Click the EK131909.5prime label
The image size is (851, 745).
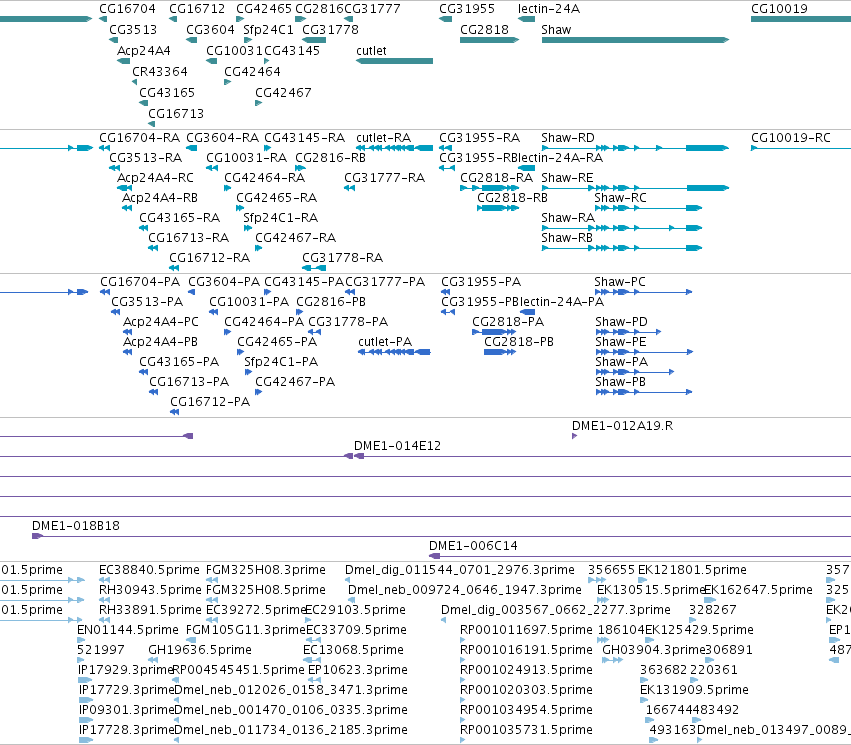(694, 690)
